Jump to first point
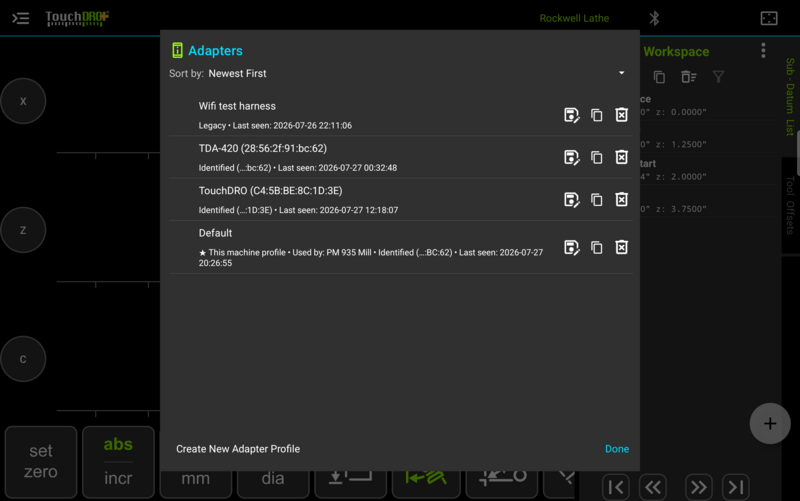The image size is (800, 501). pyautogui.click(x=616, y=487)
